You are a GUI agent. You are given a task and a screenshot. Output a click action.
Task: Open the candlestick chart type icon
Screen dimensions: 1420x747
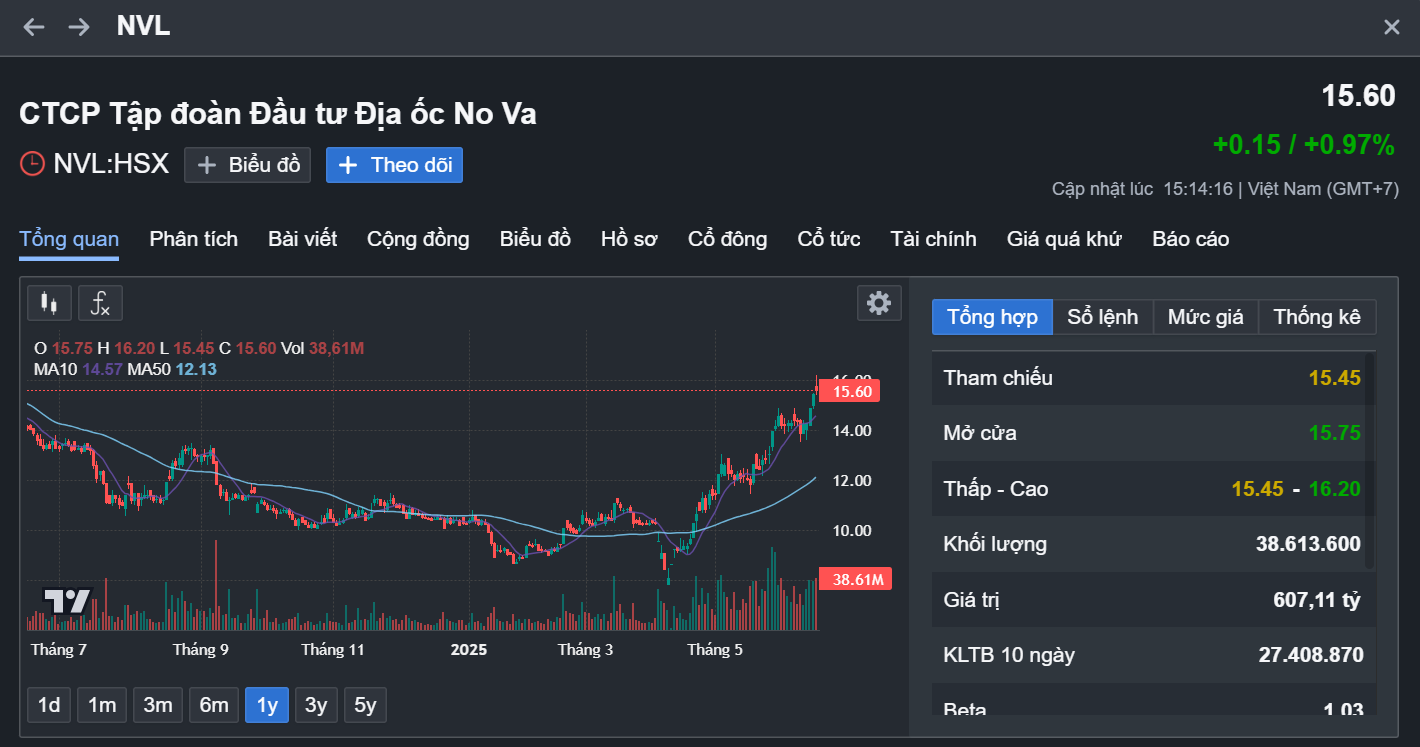tap(50, 303)
